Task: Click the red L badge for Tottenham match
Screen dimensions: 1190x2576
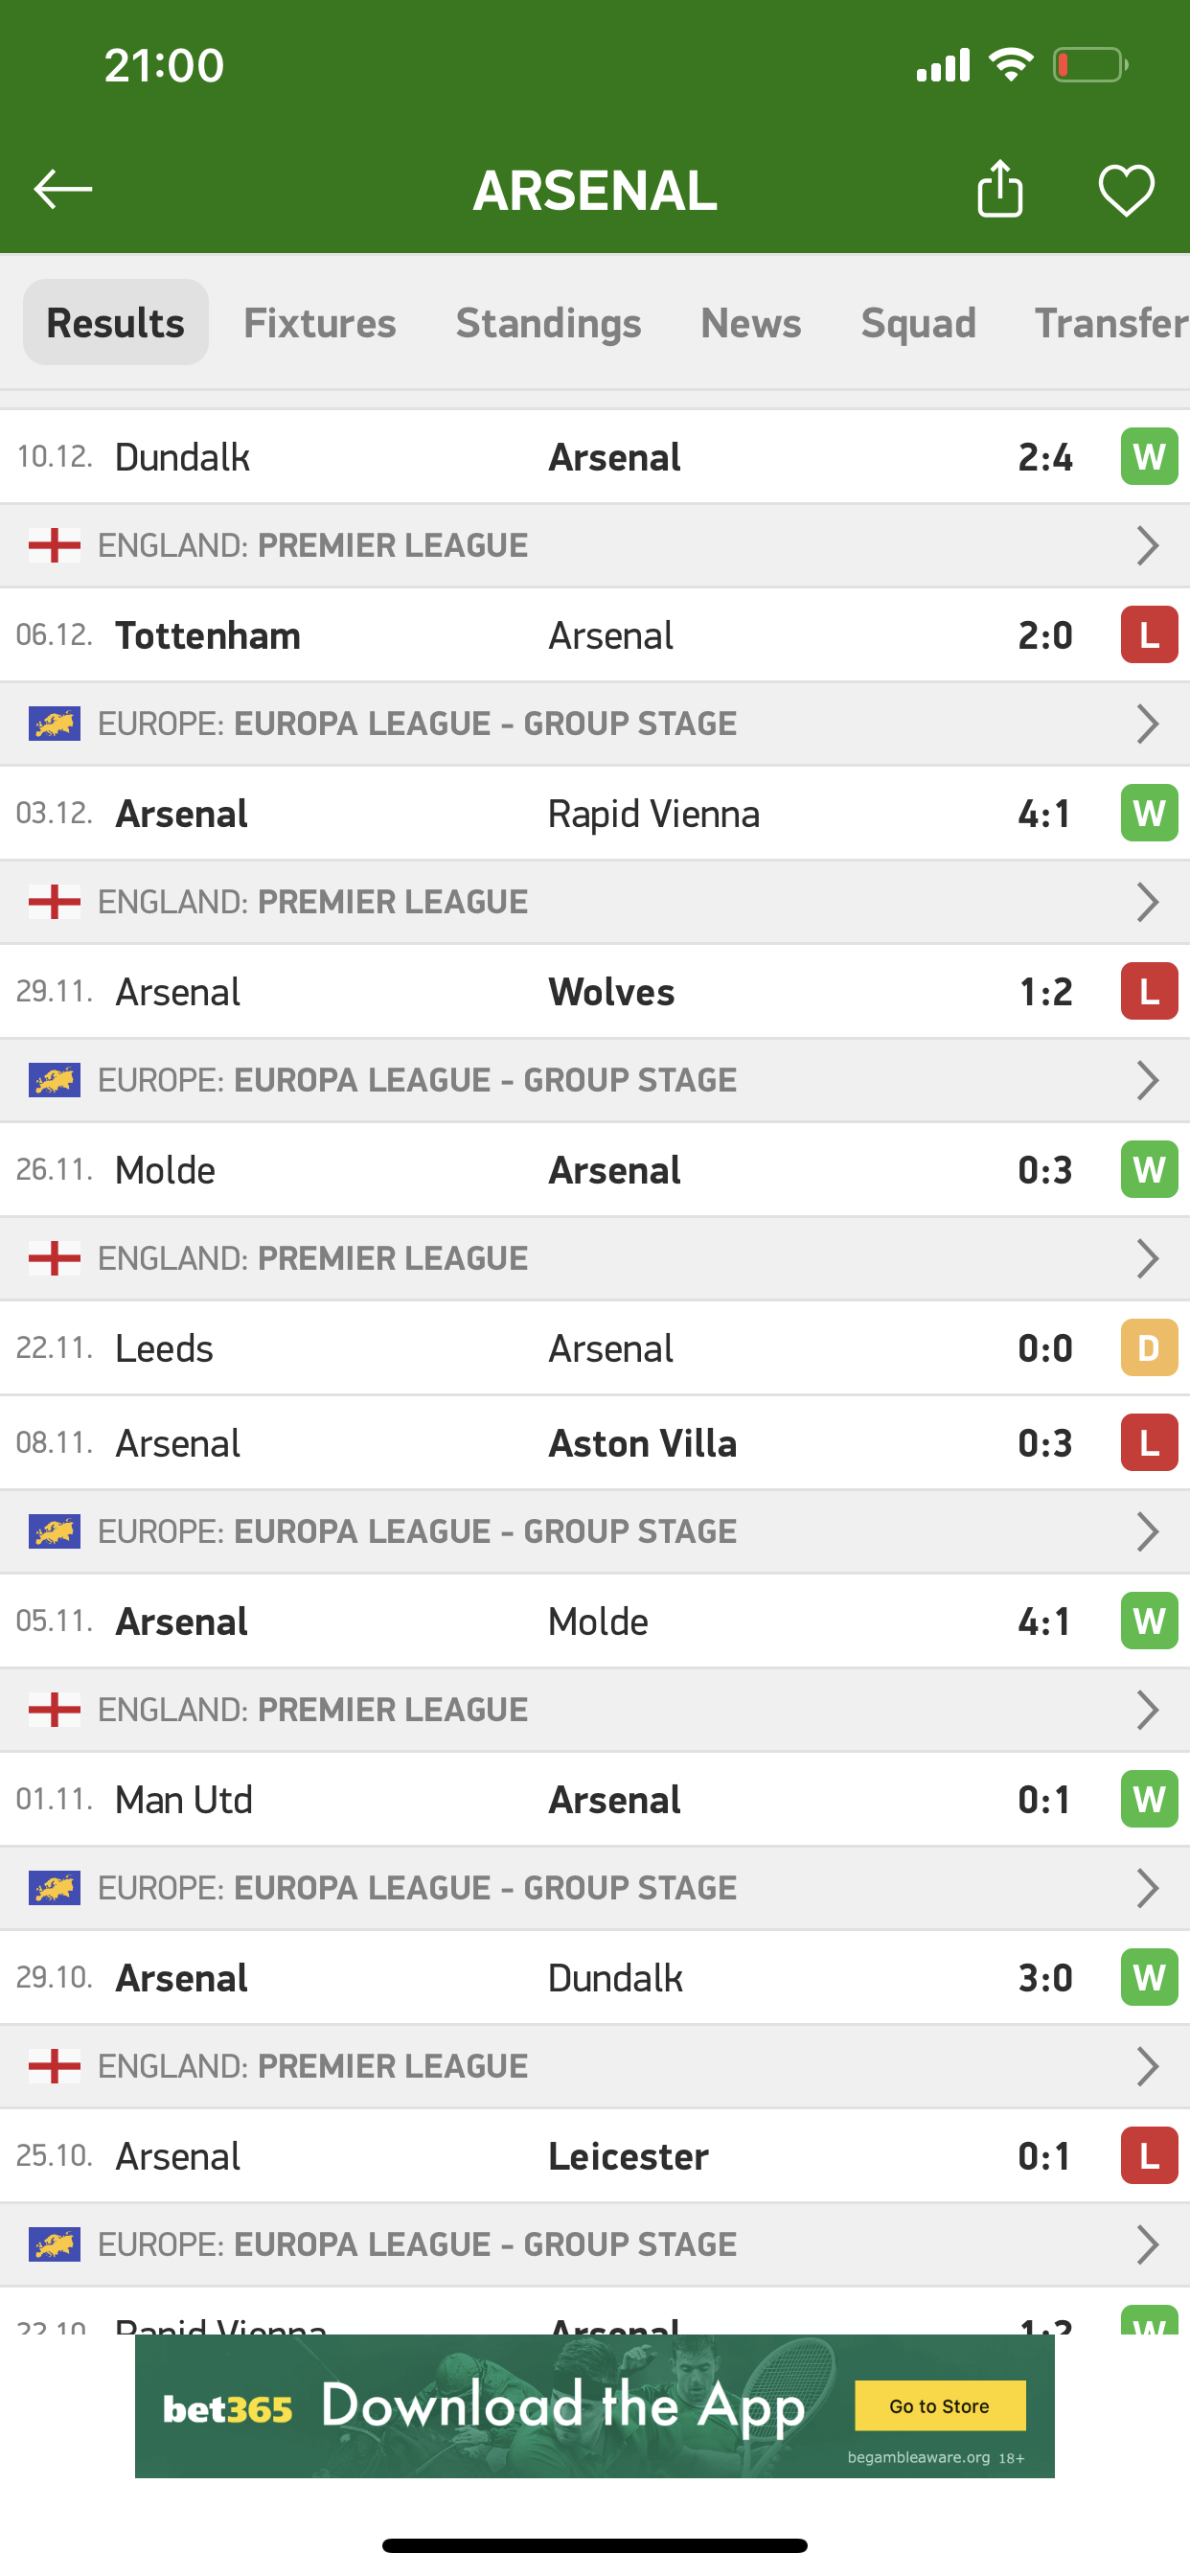Action: click(1149, 635)
